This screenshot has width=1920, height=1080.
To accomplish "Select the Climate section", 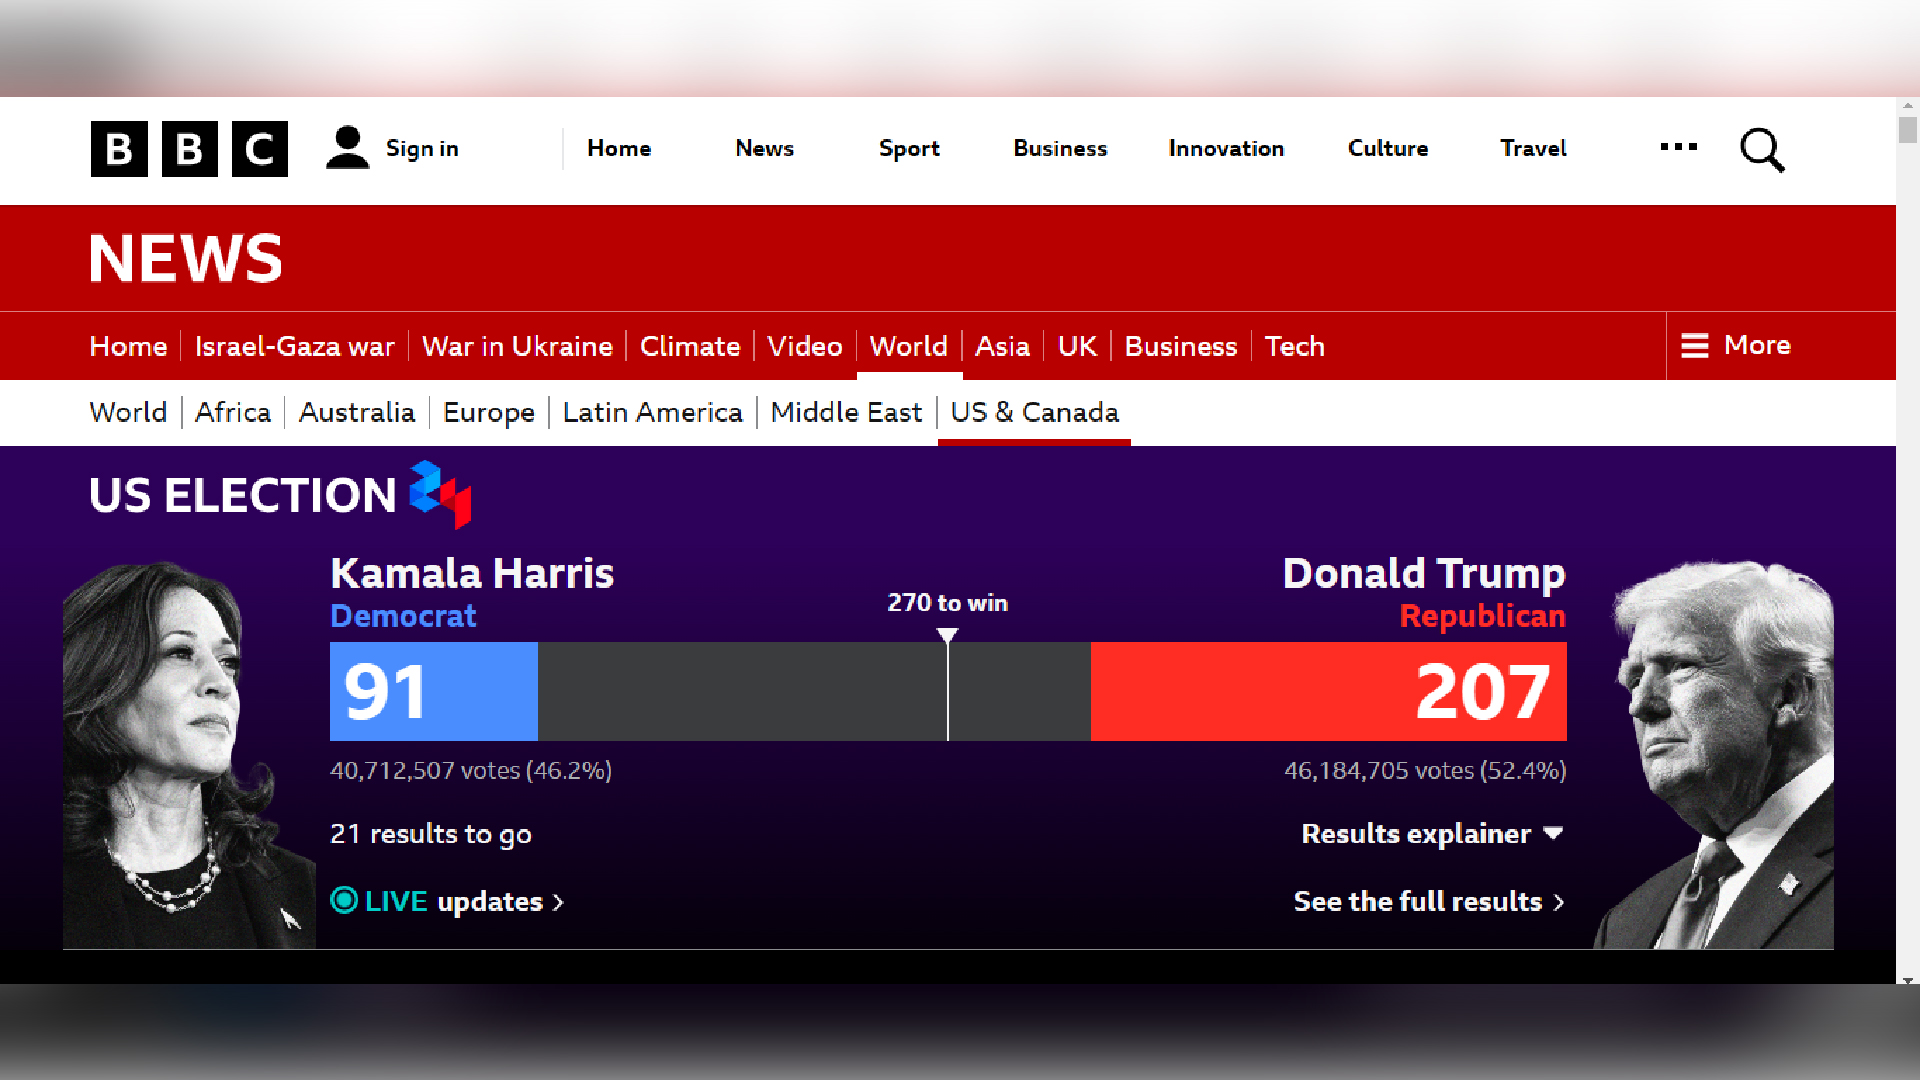I will (x=690, y=346).
